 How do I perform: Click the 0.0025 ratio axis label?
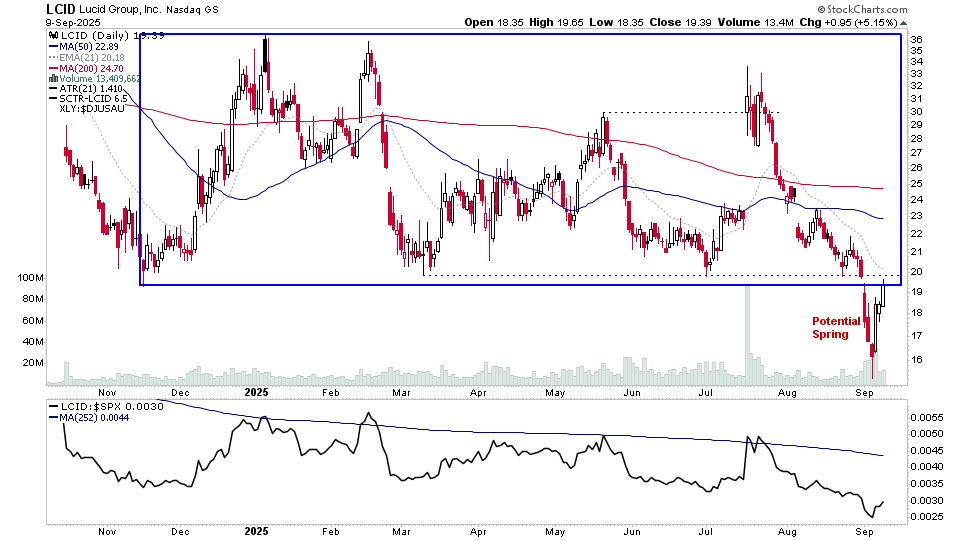pos(927,517)
